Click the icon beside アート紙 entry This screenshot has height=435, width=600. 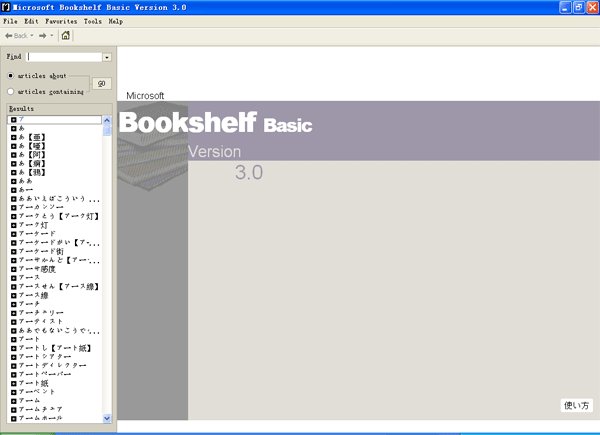(13, 382)
